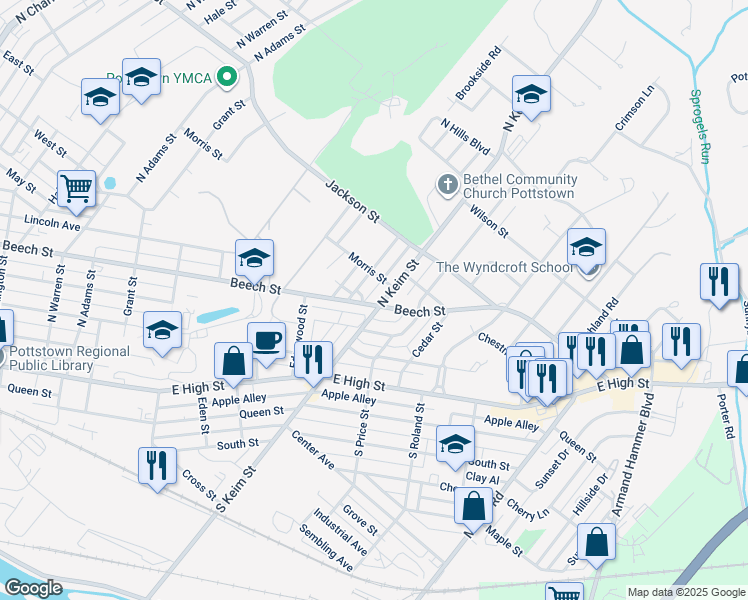748x600 pixels.
Task: Click the Center-left Grant St vertical label
Action: [x=130, y=296]
